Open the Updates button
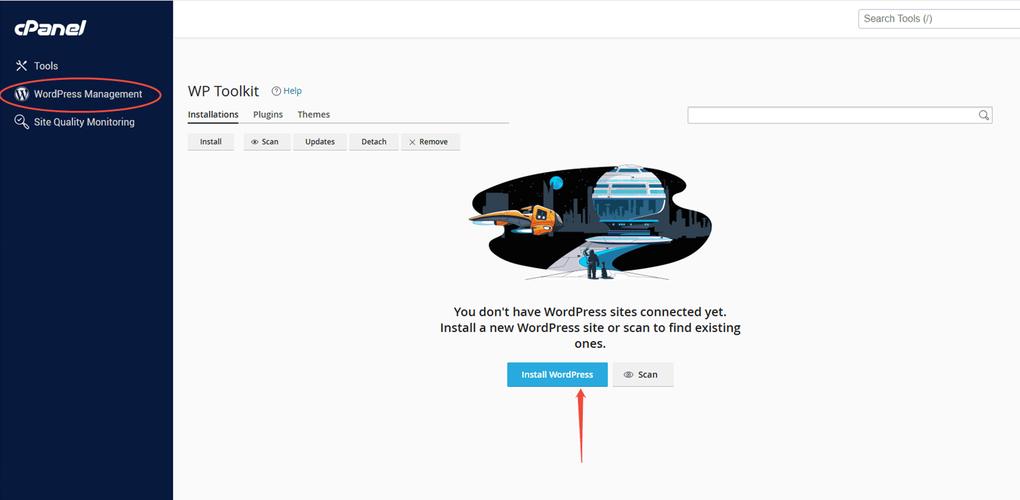This screenshot has height=500, width=1020. click(320, 142)
